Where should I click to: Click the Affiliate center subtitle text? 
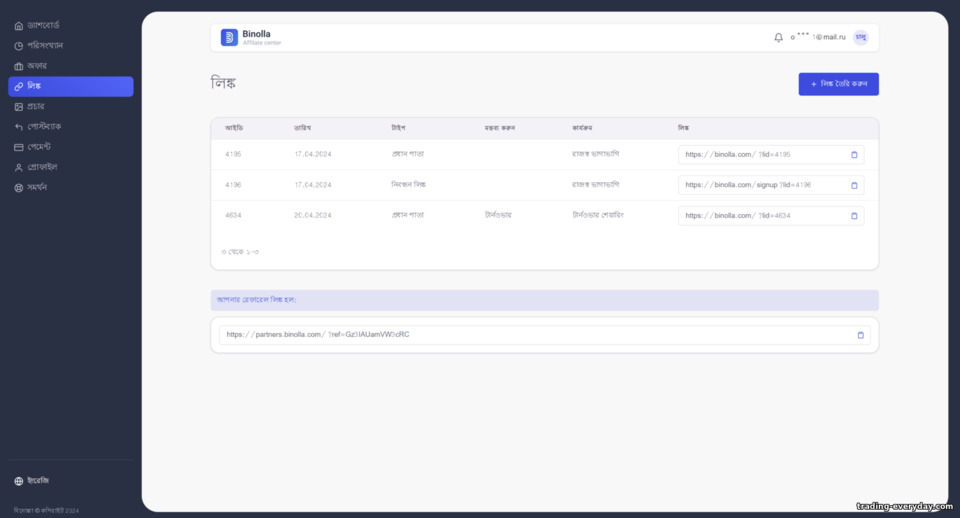262,43
